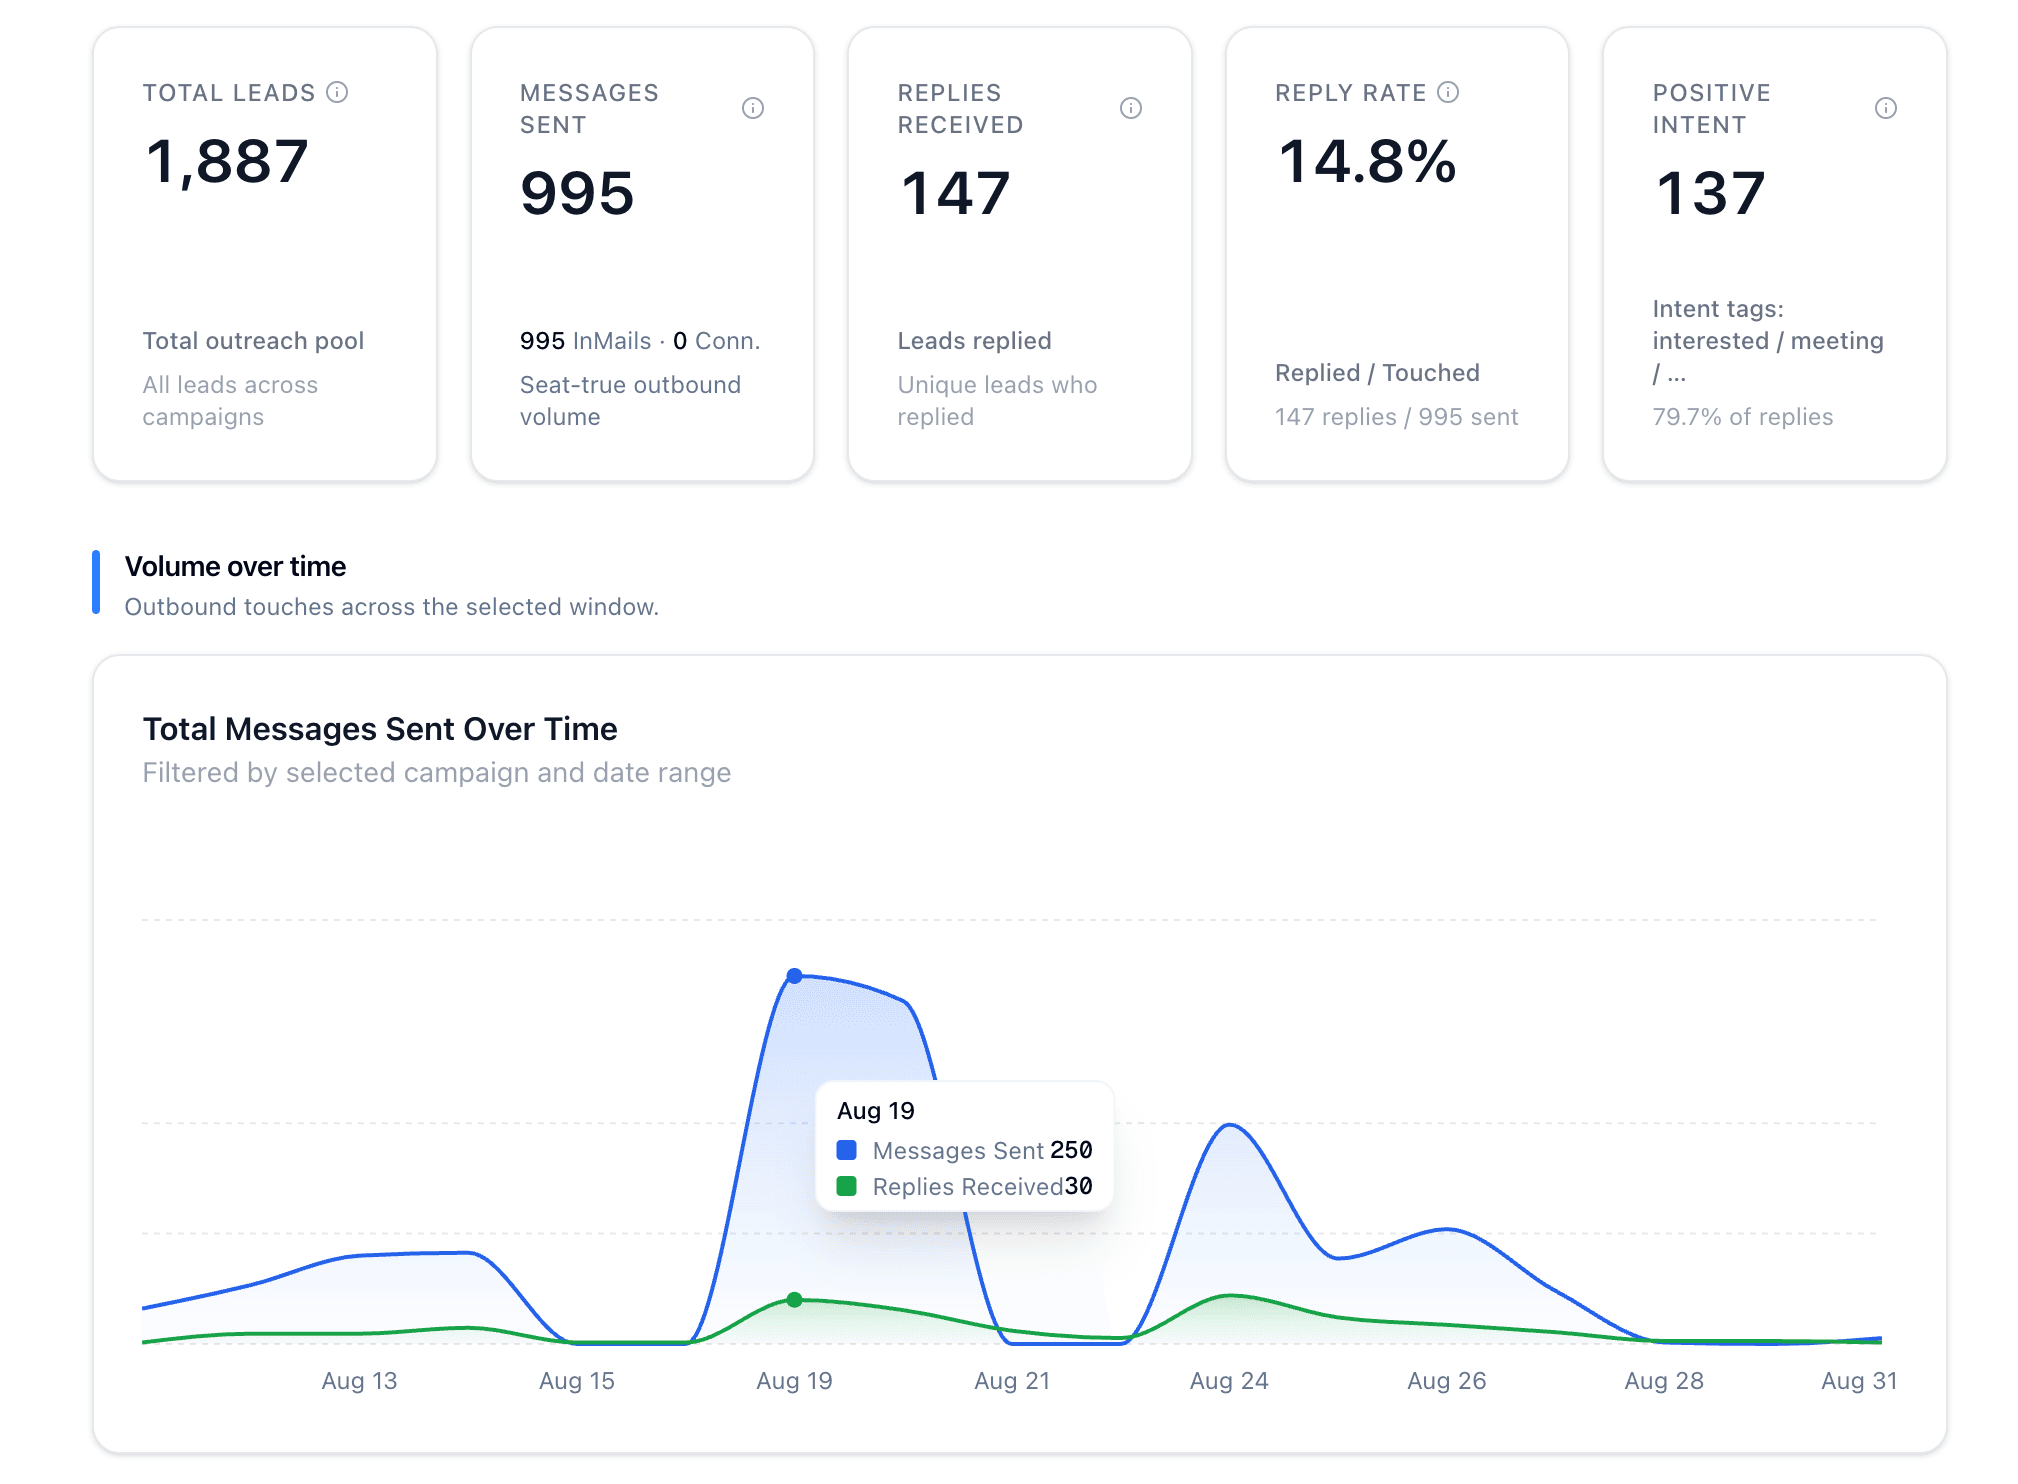2018x1484 pixels.
Task: Open the Messages Sent info icon
Action: click(x=753, y=108)
